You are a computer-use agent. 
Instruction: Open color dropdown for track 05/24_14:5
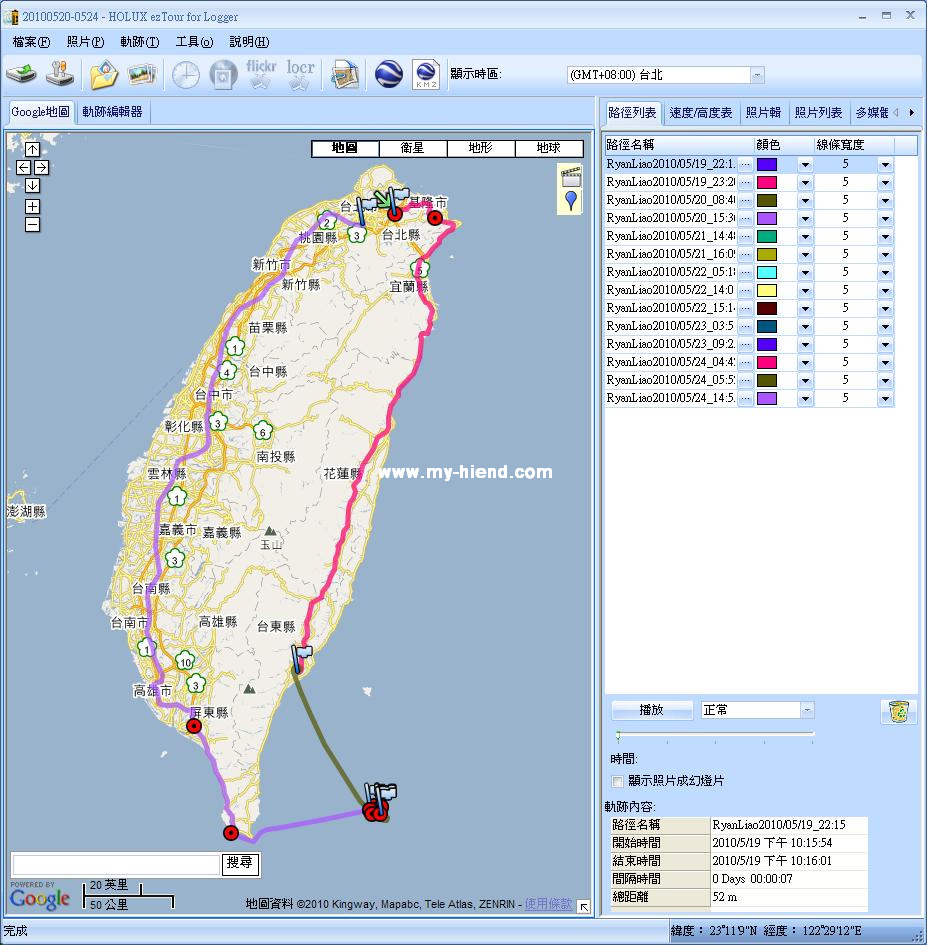[805, 398]
